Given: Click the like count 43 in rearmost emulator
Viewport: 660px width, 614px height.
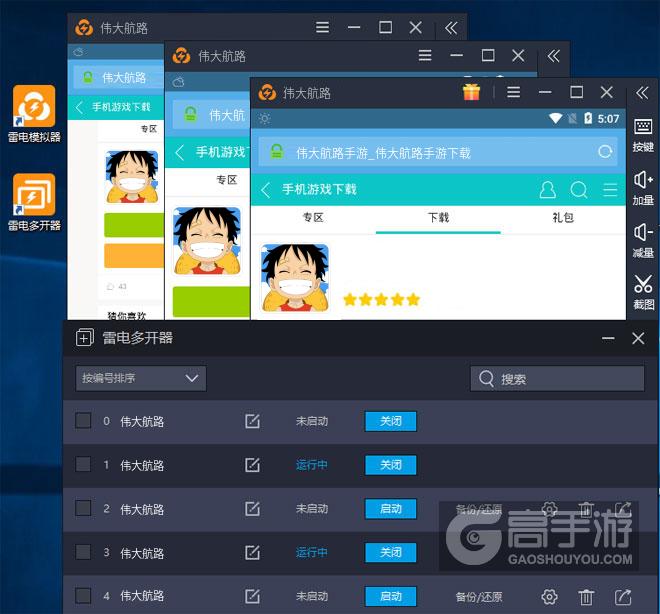Looking at the screenshot, I should [117, 287].
